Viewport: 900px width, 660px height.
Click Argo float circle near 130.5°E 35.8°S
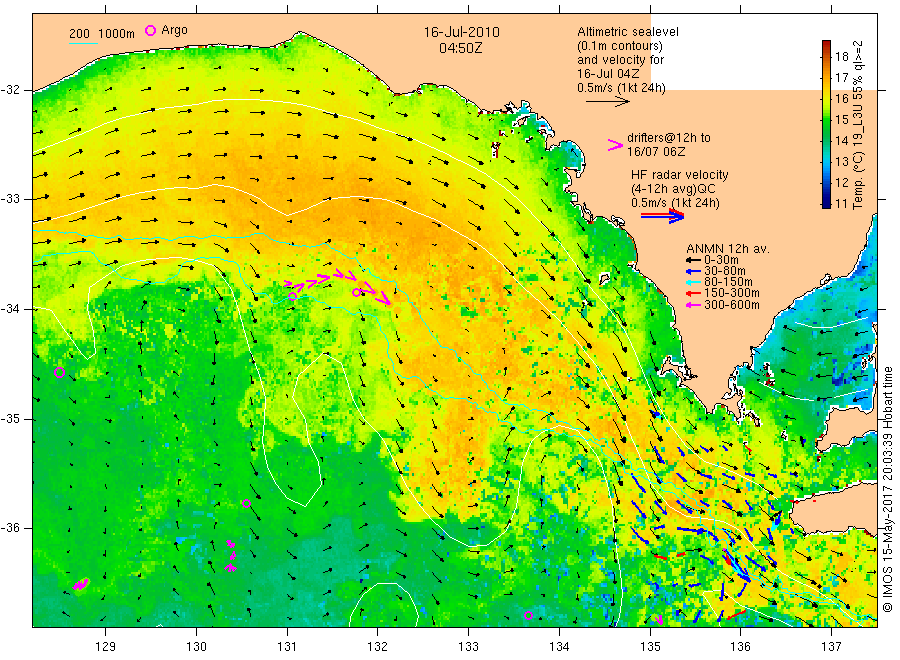[x=246, y=503]
